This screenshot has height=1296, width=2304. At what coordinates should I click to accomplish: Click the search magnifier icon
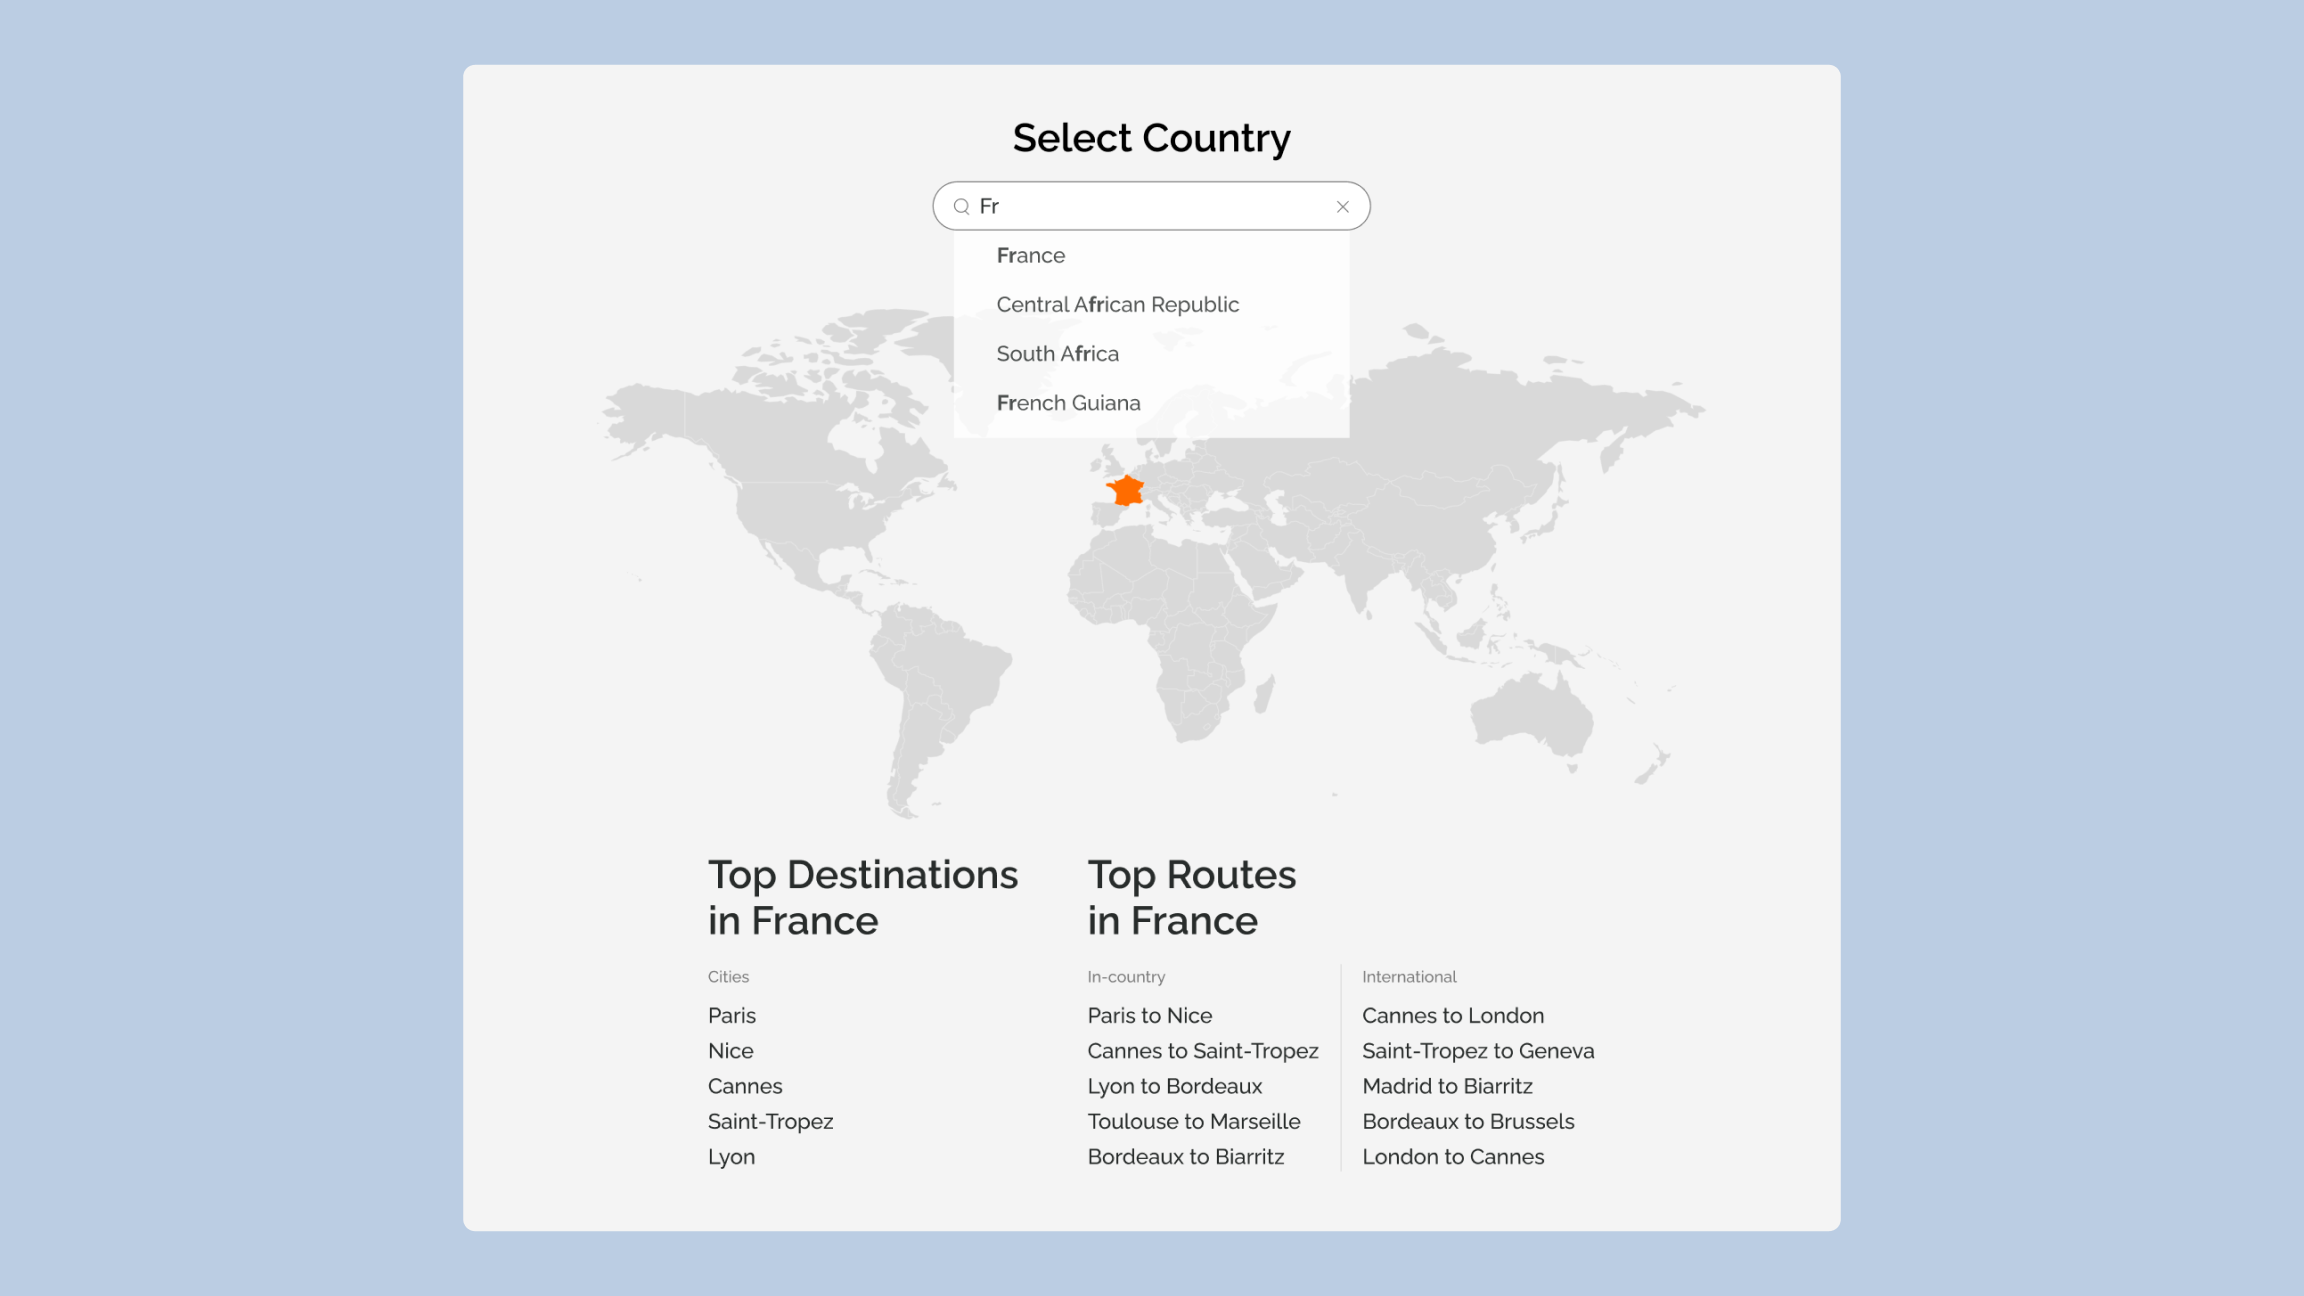point(961,207)
